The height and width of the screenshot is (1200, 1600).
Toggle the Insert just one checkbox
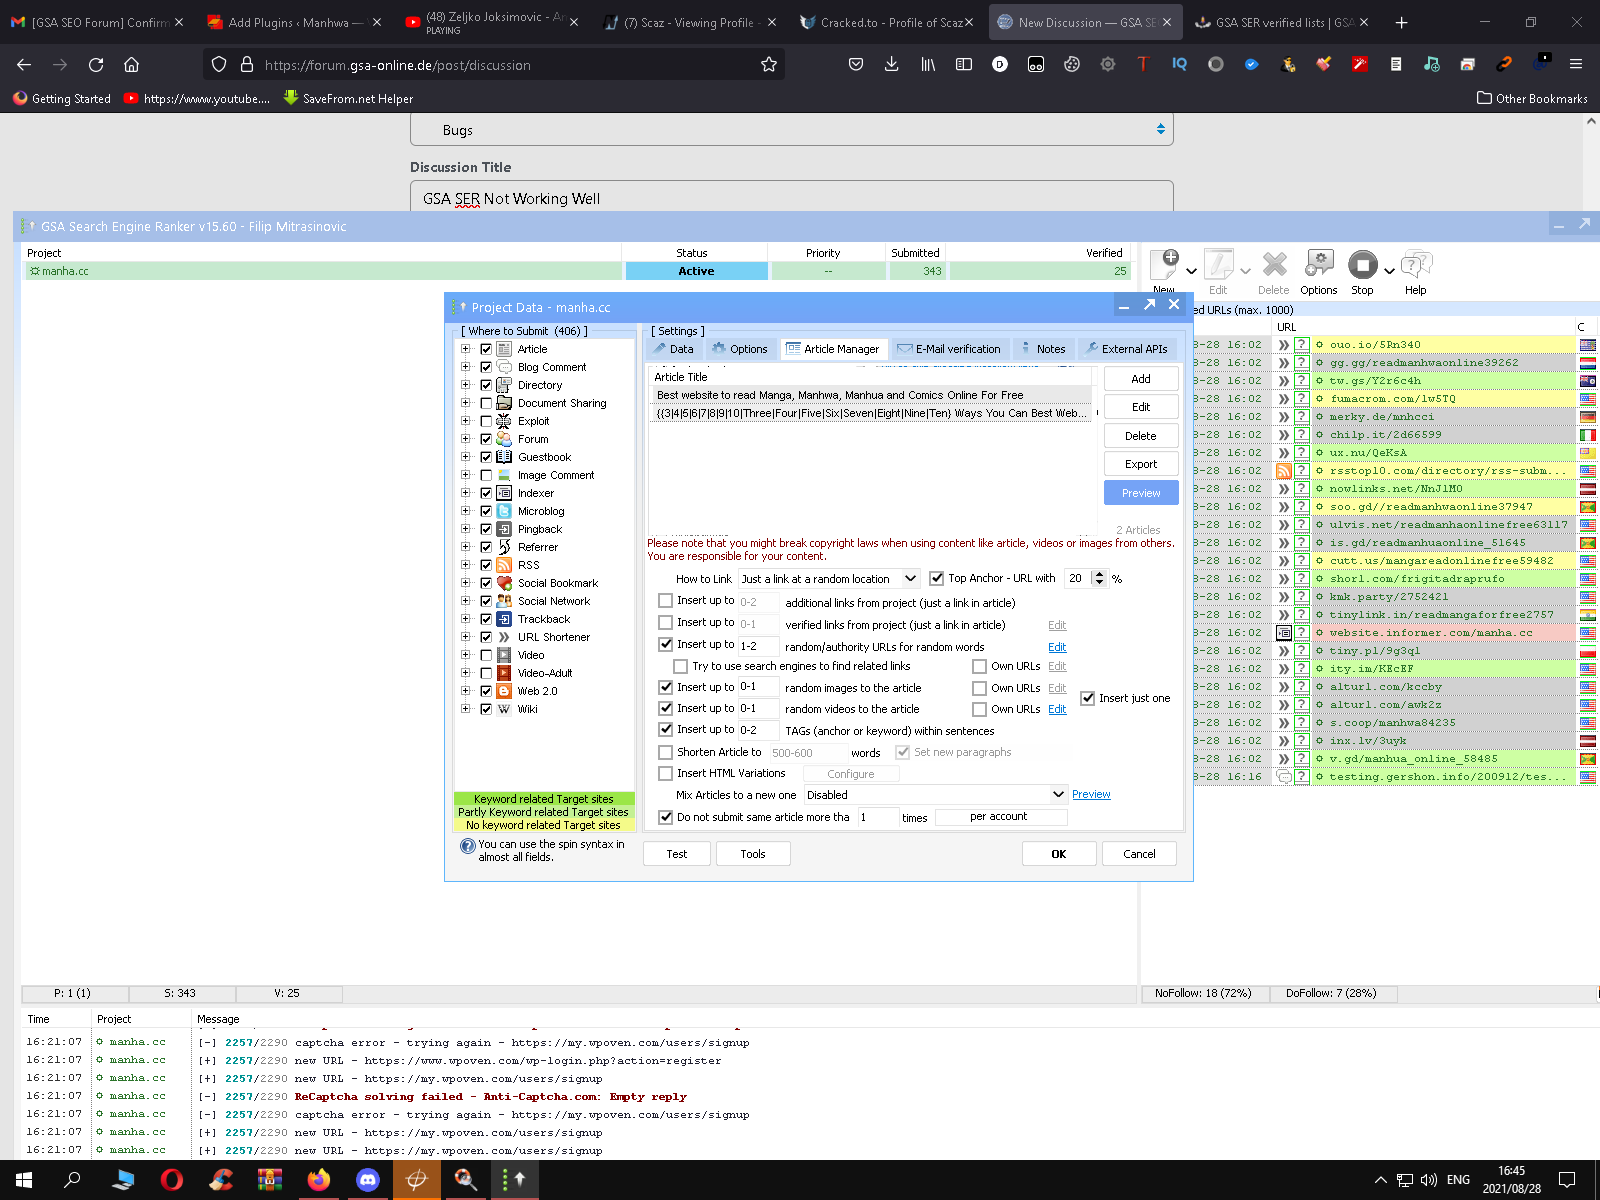pyautogui.click(x=1088, y=698)
